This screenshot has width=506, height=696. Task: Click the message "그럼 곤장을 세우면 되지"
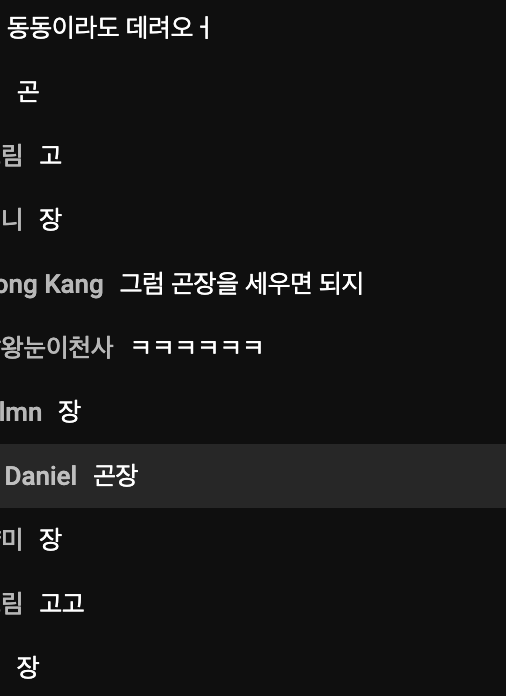coord(241,283)
